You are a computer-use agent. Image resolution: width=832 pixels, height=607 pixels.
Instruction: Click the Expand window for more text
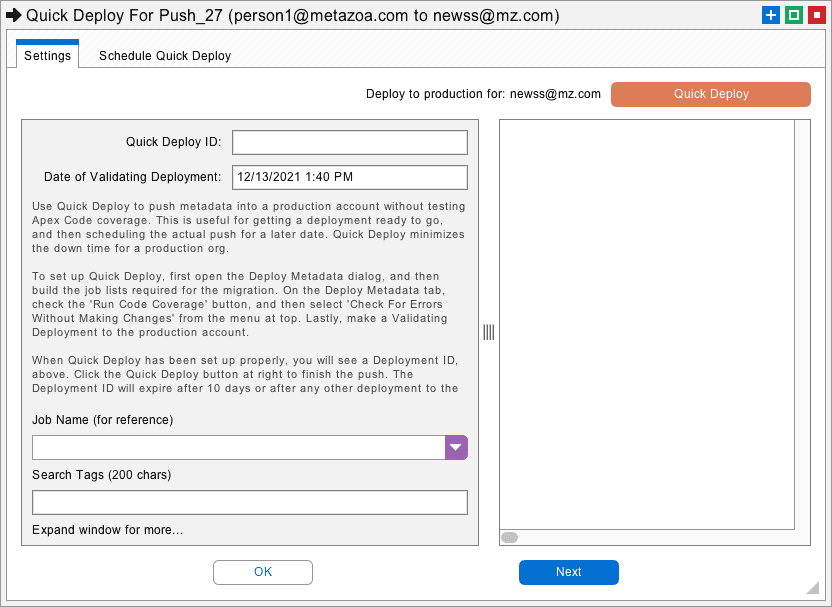pyautogui.click(x=108, y=530)
